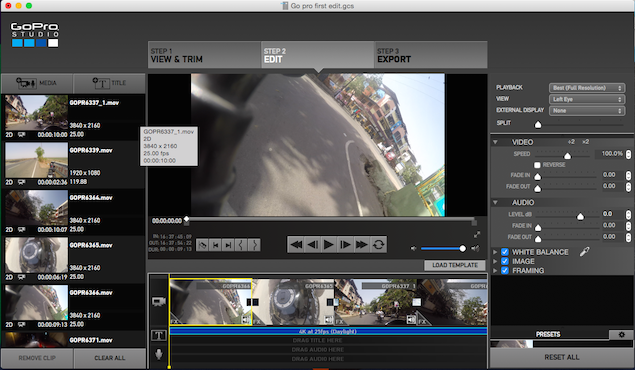Click the Split slider handle
Viewport: 635px width, 370px height.
[538, 124]
